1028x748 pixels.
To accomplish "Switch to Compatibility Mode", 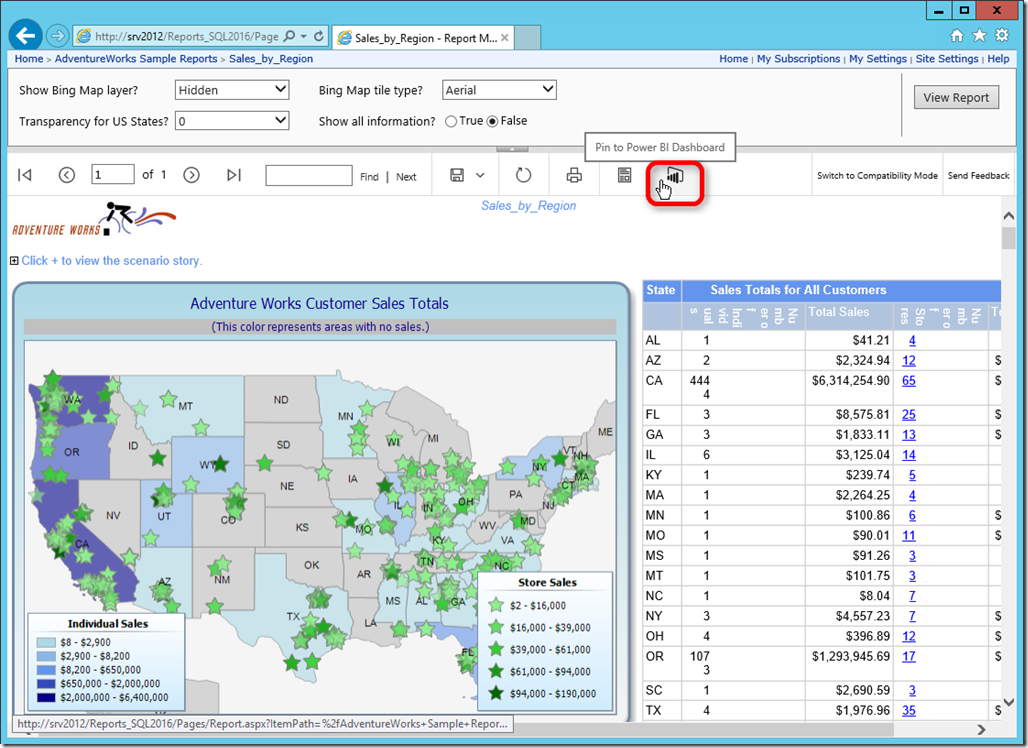I will (x=877, y=175).
